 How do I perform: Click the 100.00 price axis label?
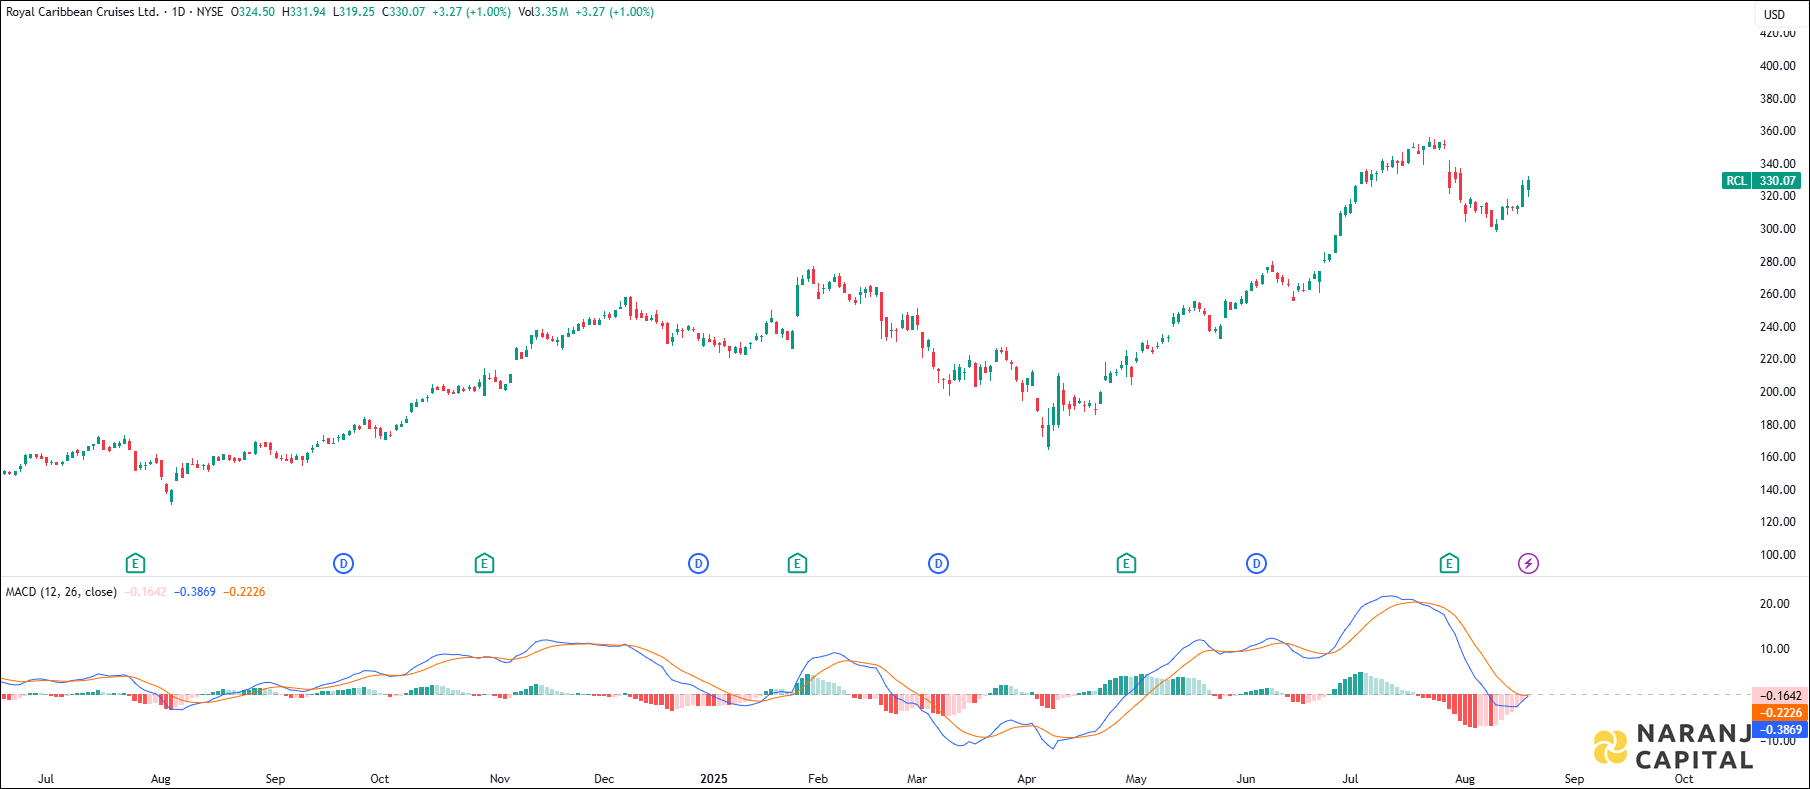click(x=1777, y=555)
